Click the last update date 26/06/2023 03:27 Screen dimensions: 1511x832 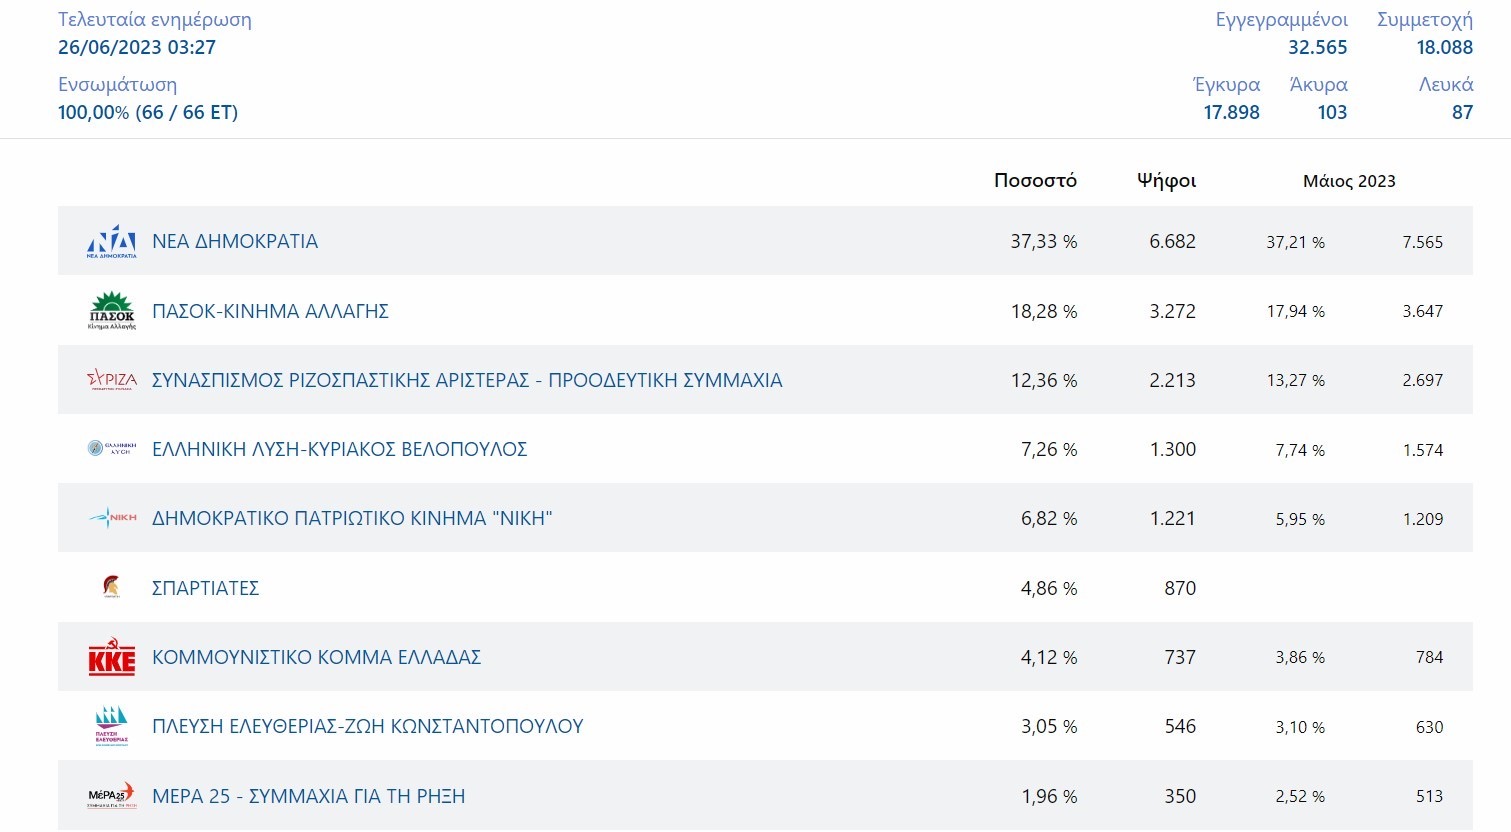(x=137, y=47)
